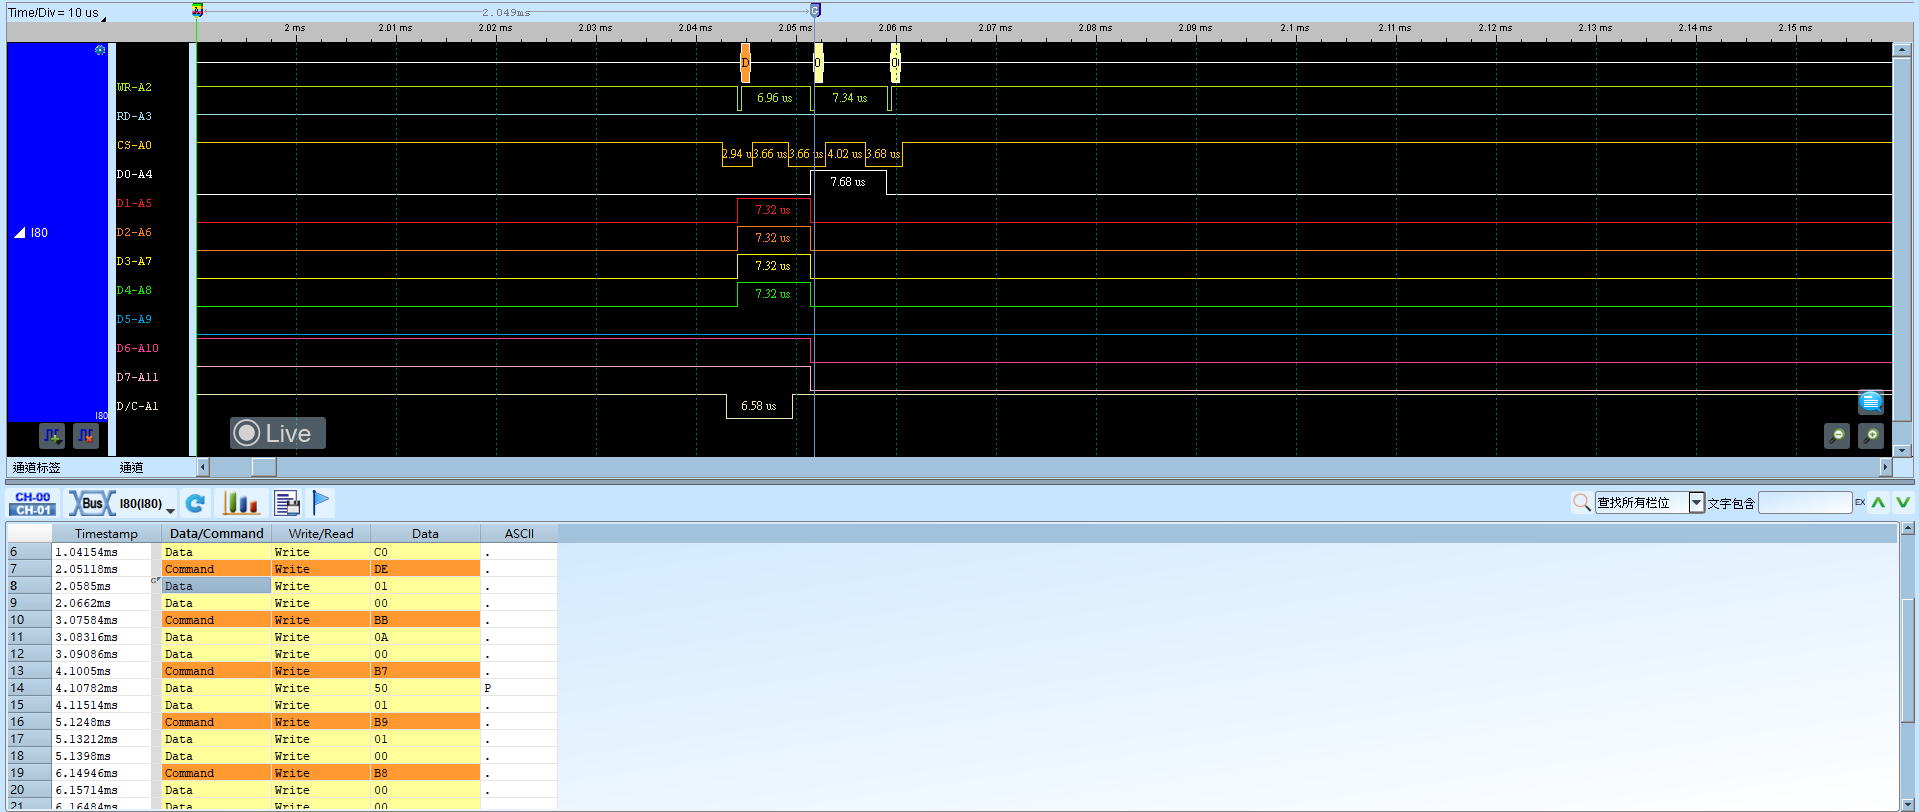The height and width of the screenshot is (812, 1919).
Task: Open the blue chat bubble notes icon
Action: [x=1871, y=402]
